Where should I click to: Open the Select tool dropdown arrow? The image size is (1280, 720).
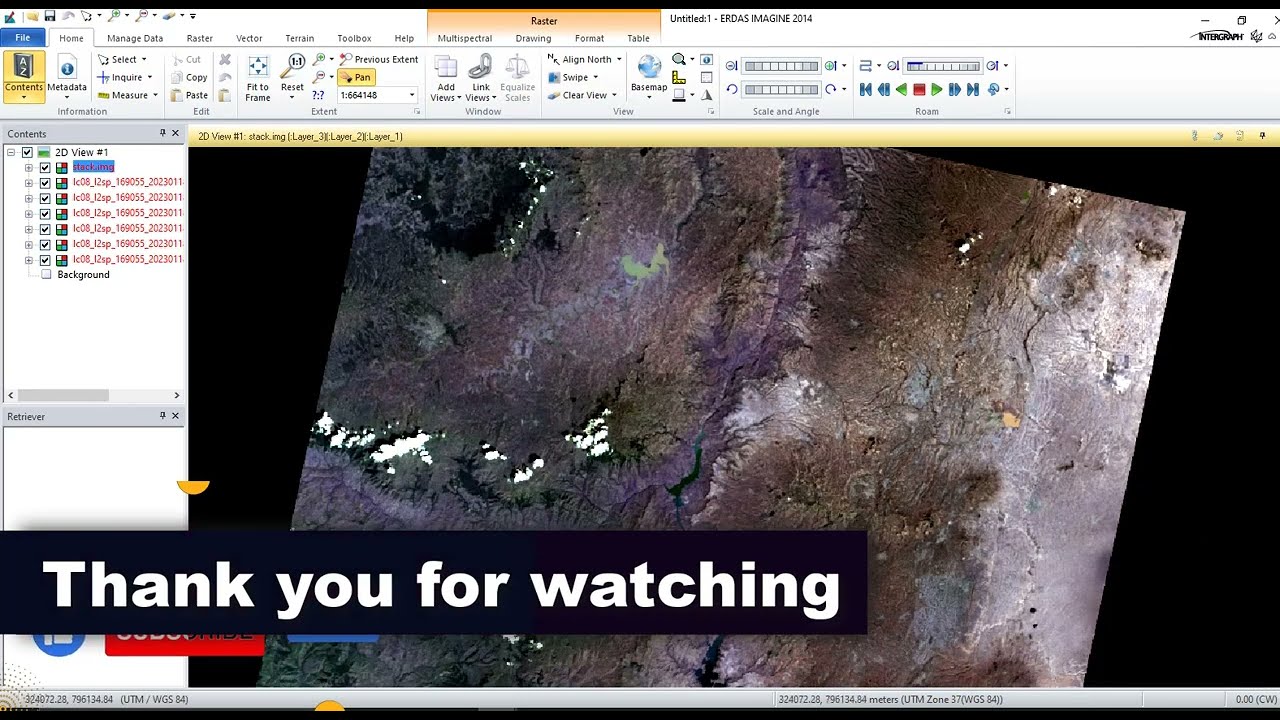pyautogui.click(x=144, y=60)
